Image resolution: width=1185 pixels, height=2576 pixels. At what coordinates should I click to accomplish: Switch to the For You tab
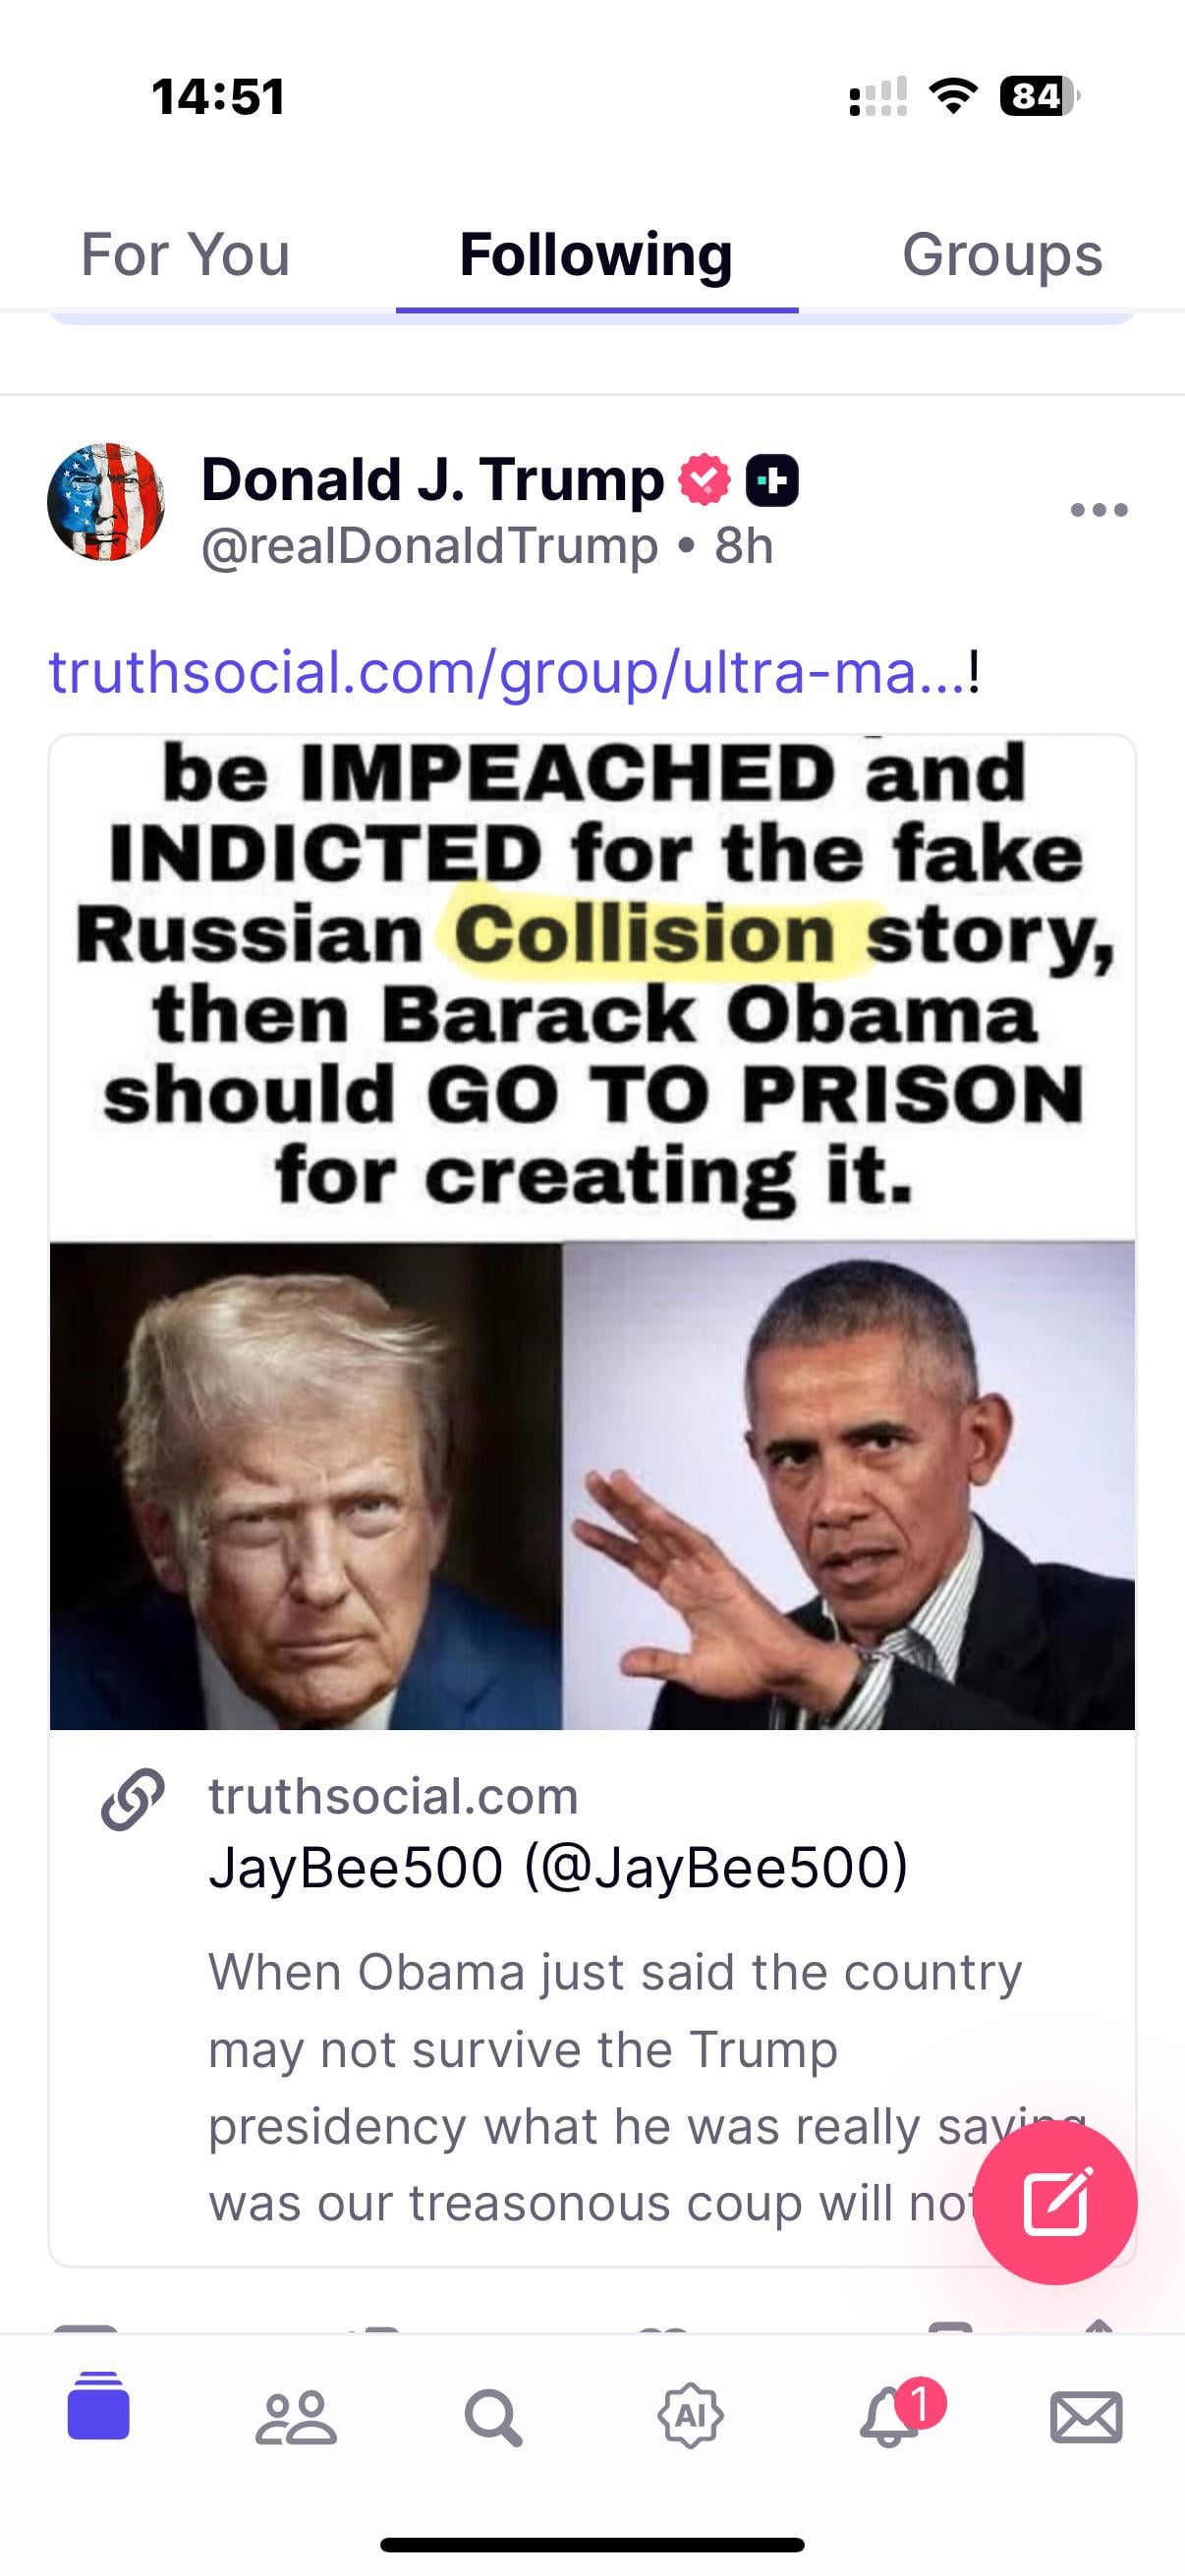(185, 254)
